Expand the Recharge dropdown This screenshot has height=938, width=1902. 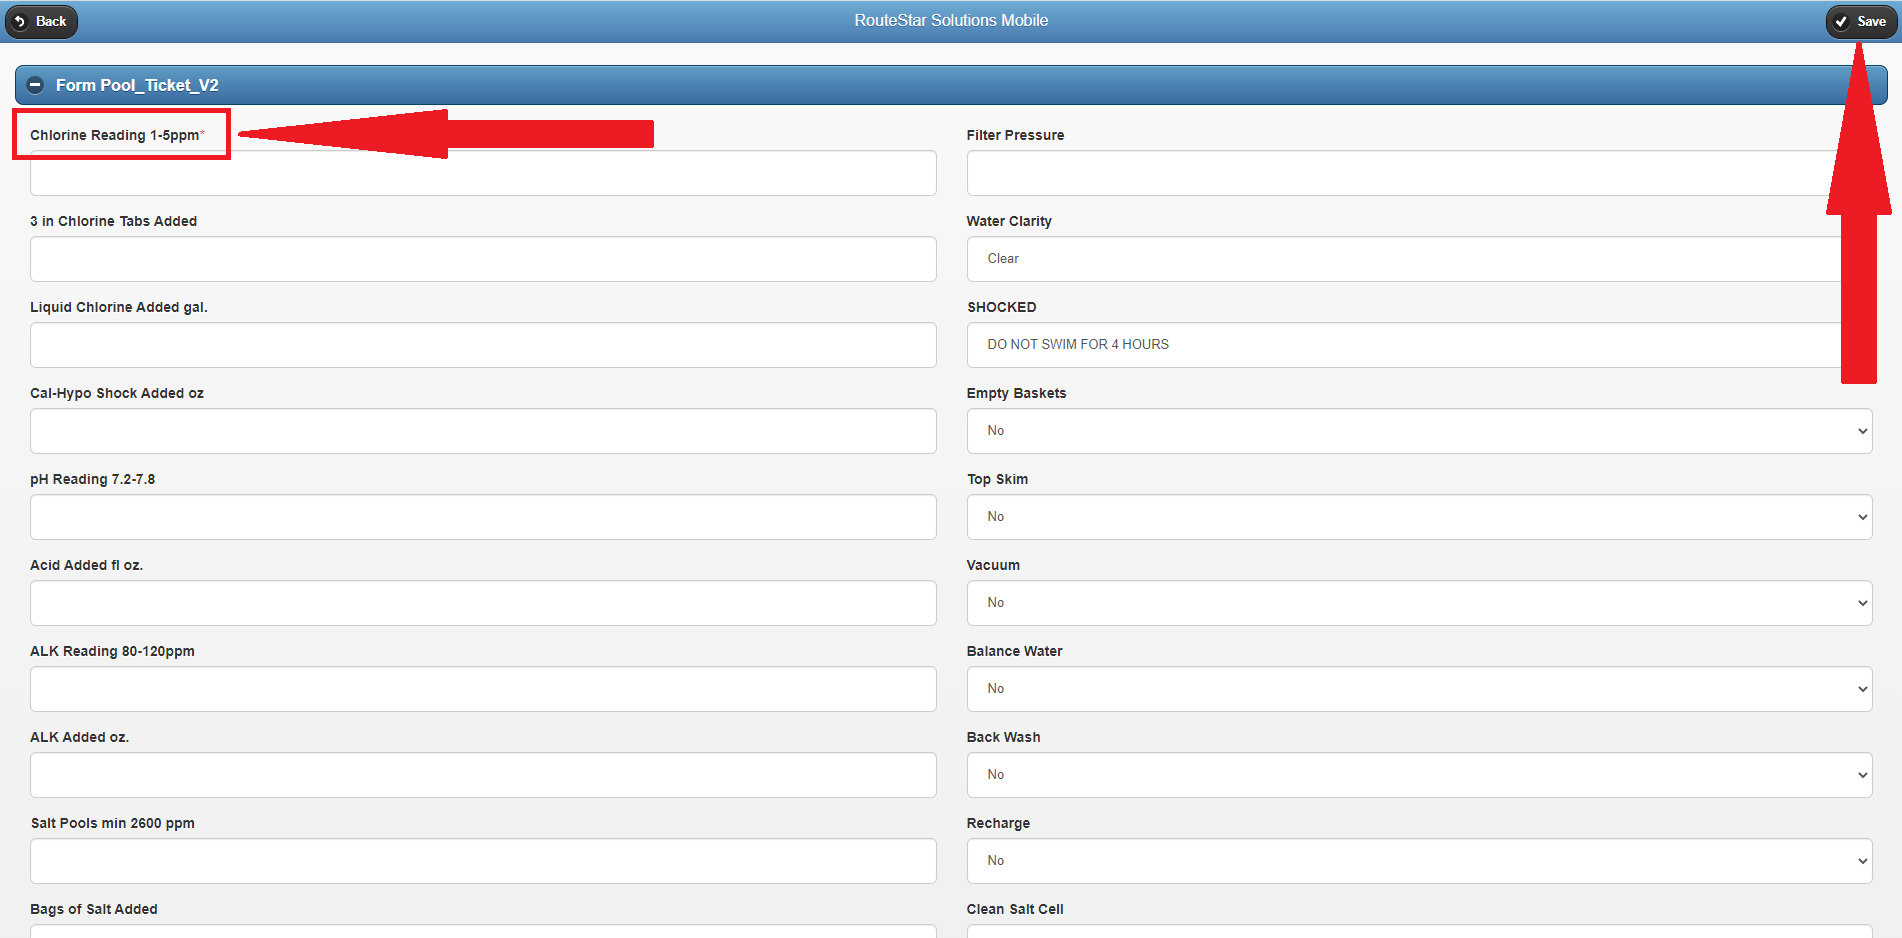1418,861
